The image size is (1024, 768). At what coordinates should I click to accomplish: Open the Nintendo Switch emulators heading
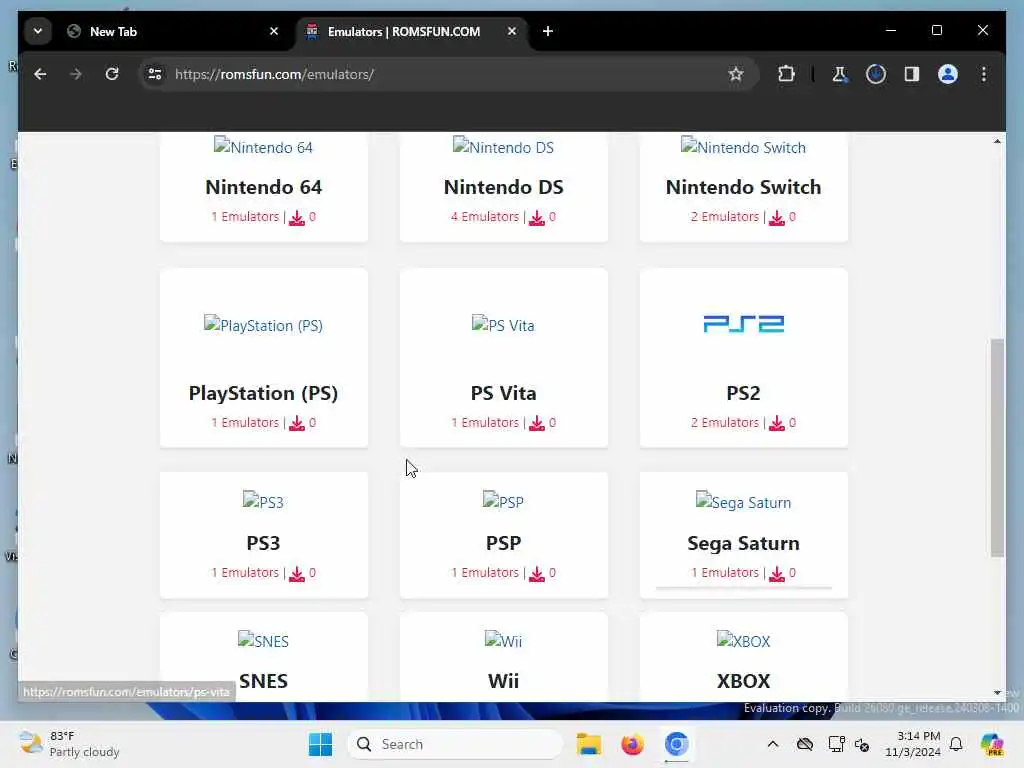point(744,187)
